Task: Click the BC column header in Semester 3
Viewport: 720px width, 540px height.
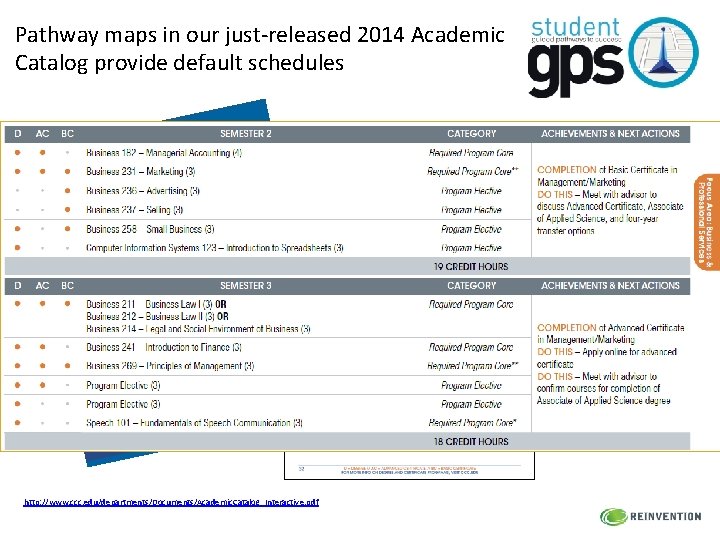Action: point(68,286)
